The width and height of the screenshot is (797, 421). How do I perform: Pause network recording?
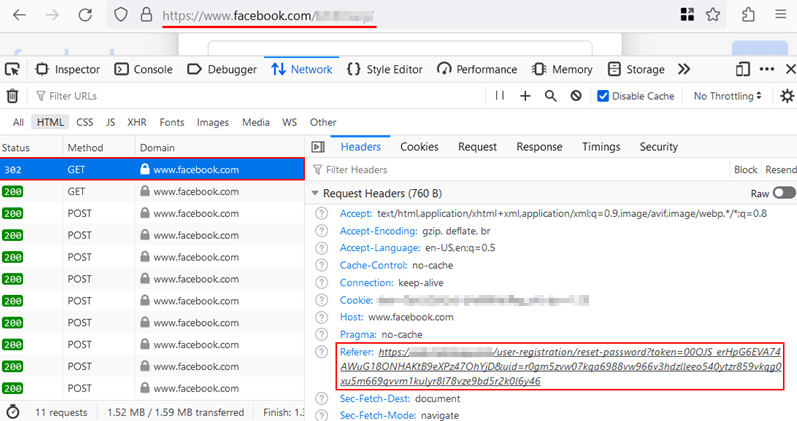(500, 96)
